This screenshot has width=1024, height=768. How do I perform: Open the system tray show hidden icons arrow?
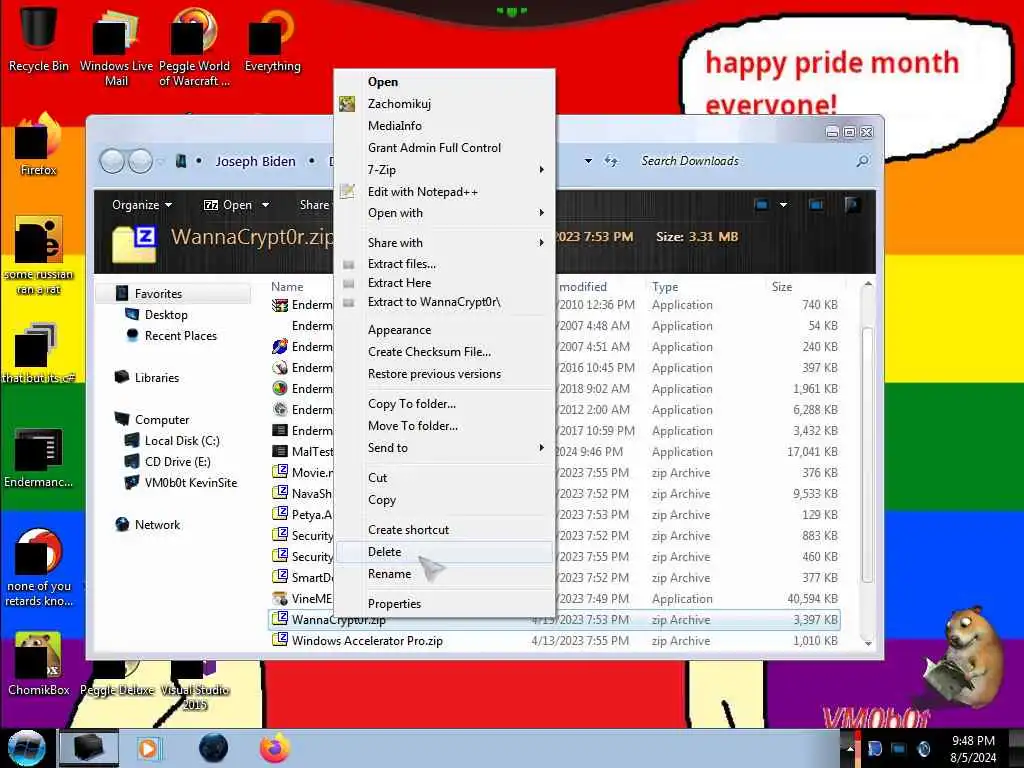point(850,748)
